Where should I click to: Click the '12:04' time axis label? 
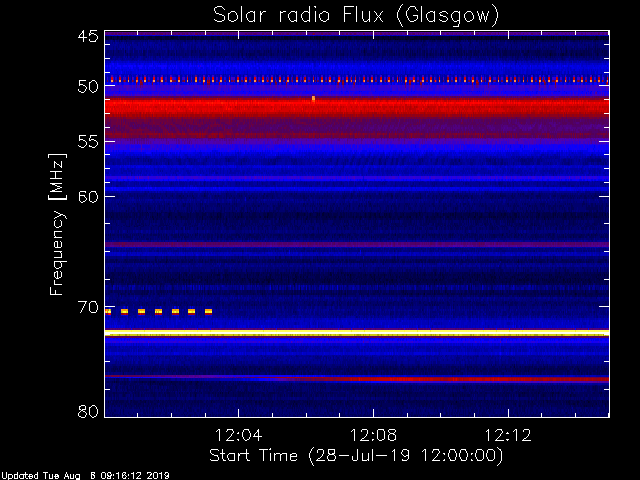238,435
